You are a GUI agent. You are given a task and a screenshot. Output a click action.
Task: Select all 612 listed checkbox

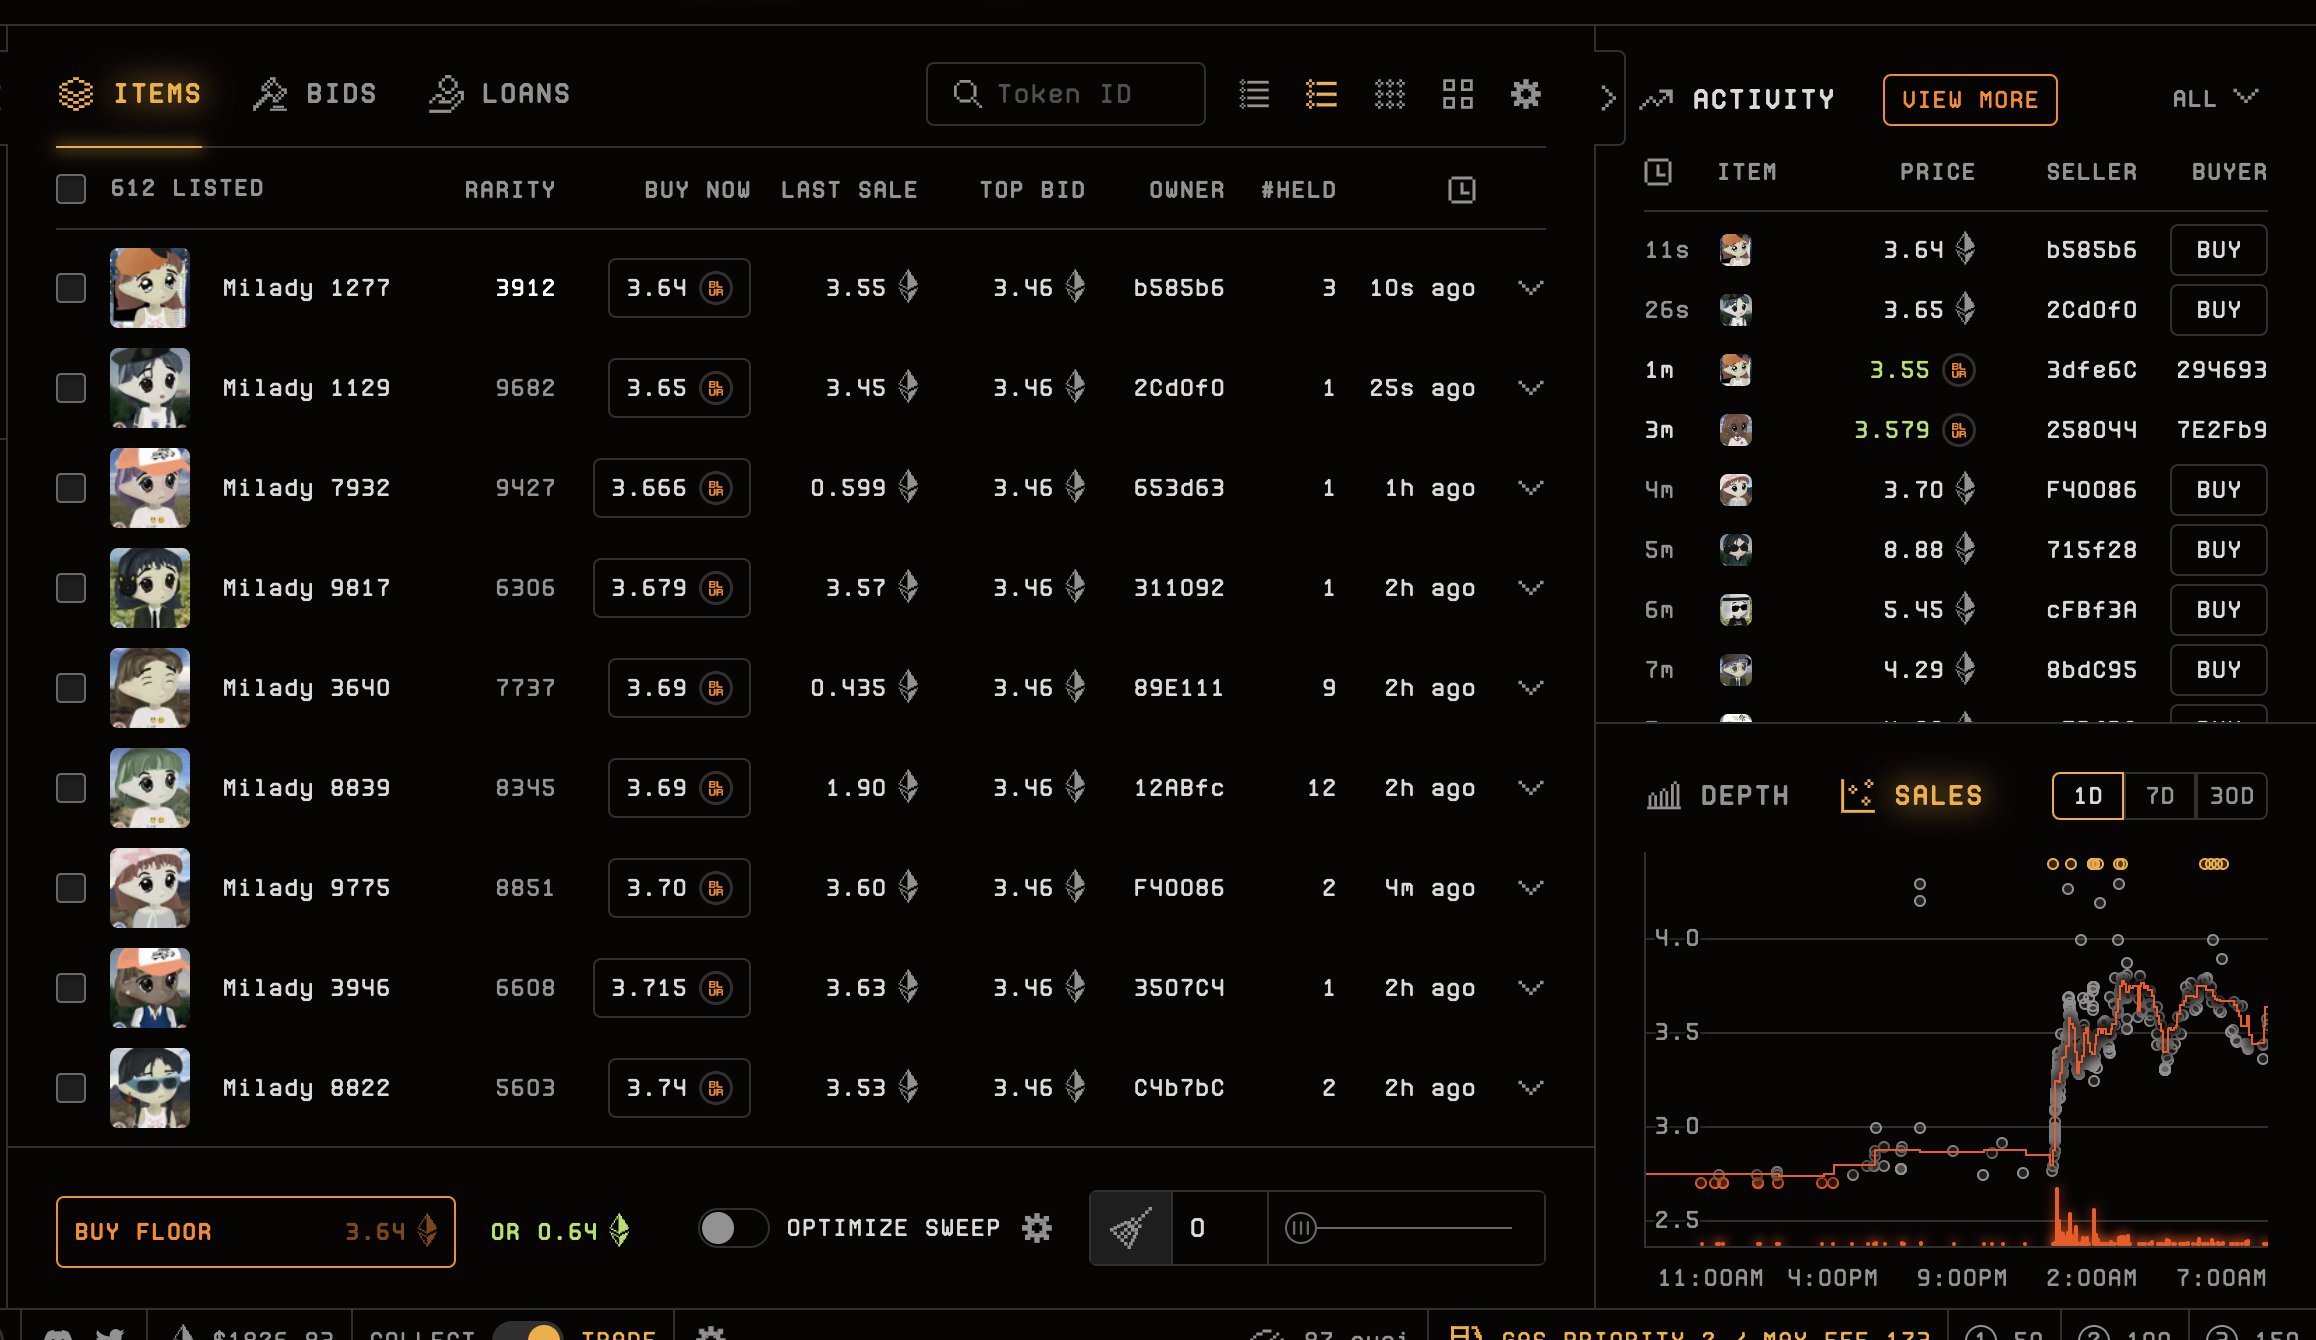click(x=71, y=189)
